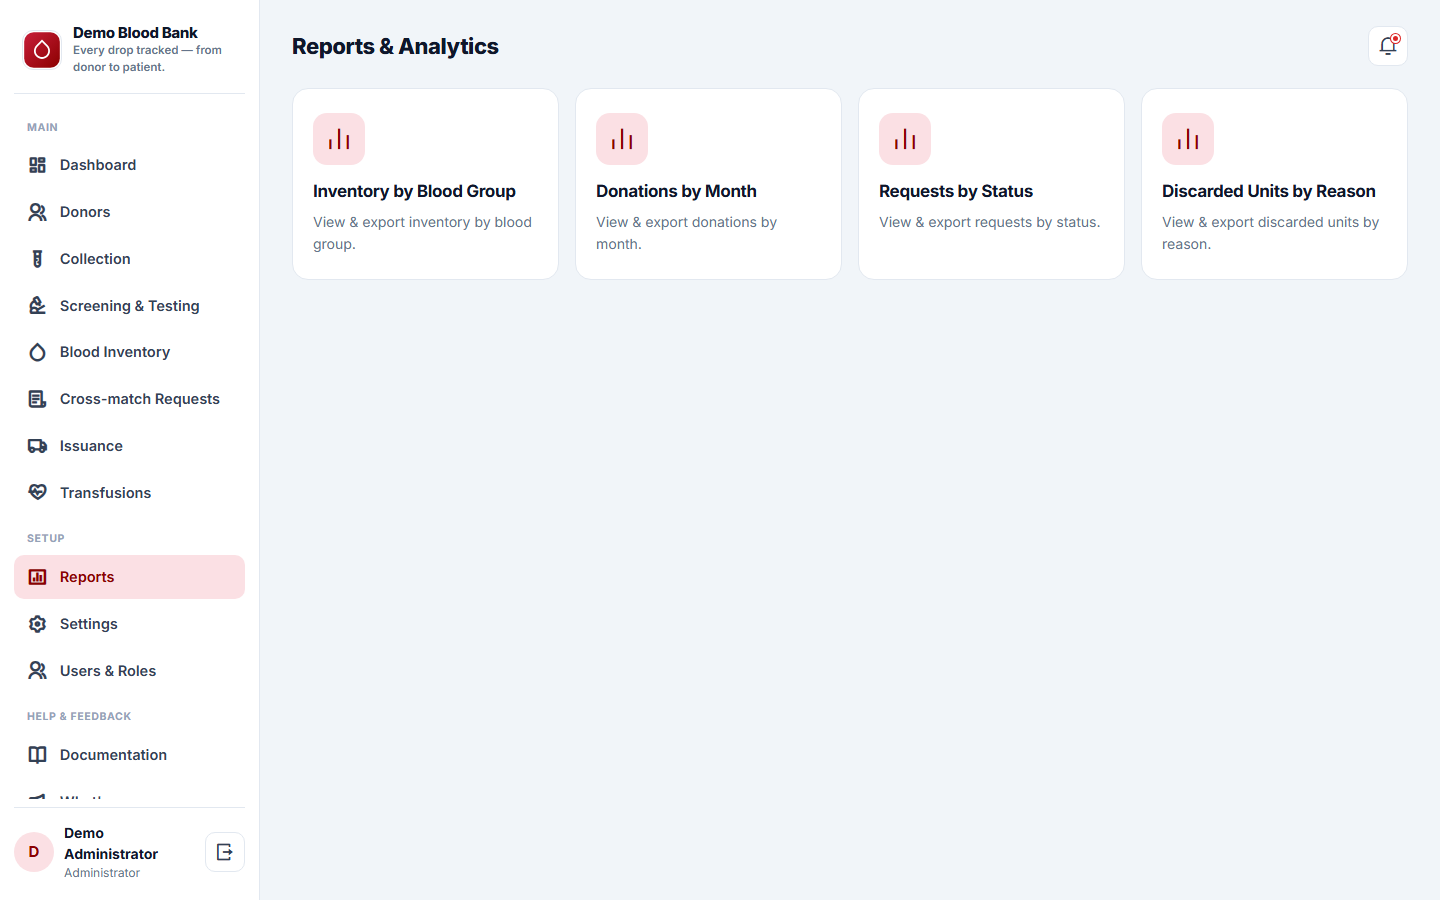Click the Blood Inventory droplet icon
Viewport: 1440px width, 900px height.
(x=37, y=352)
